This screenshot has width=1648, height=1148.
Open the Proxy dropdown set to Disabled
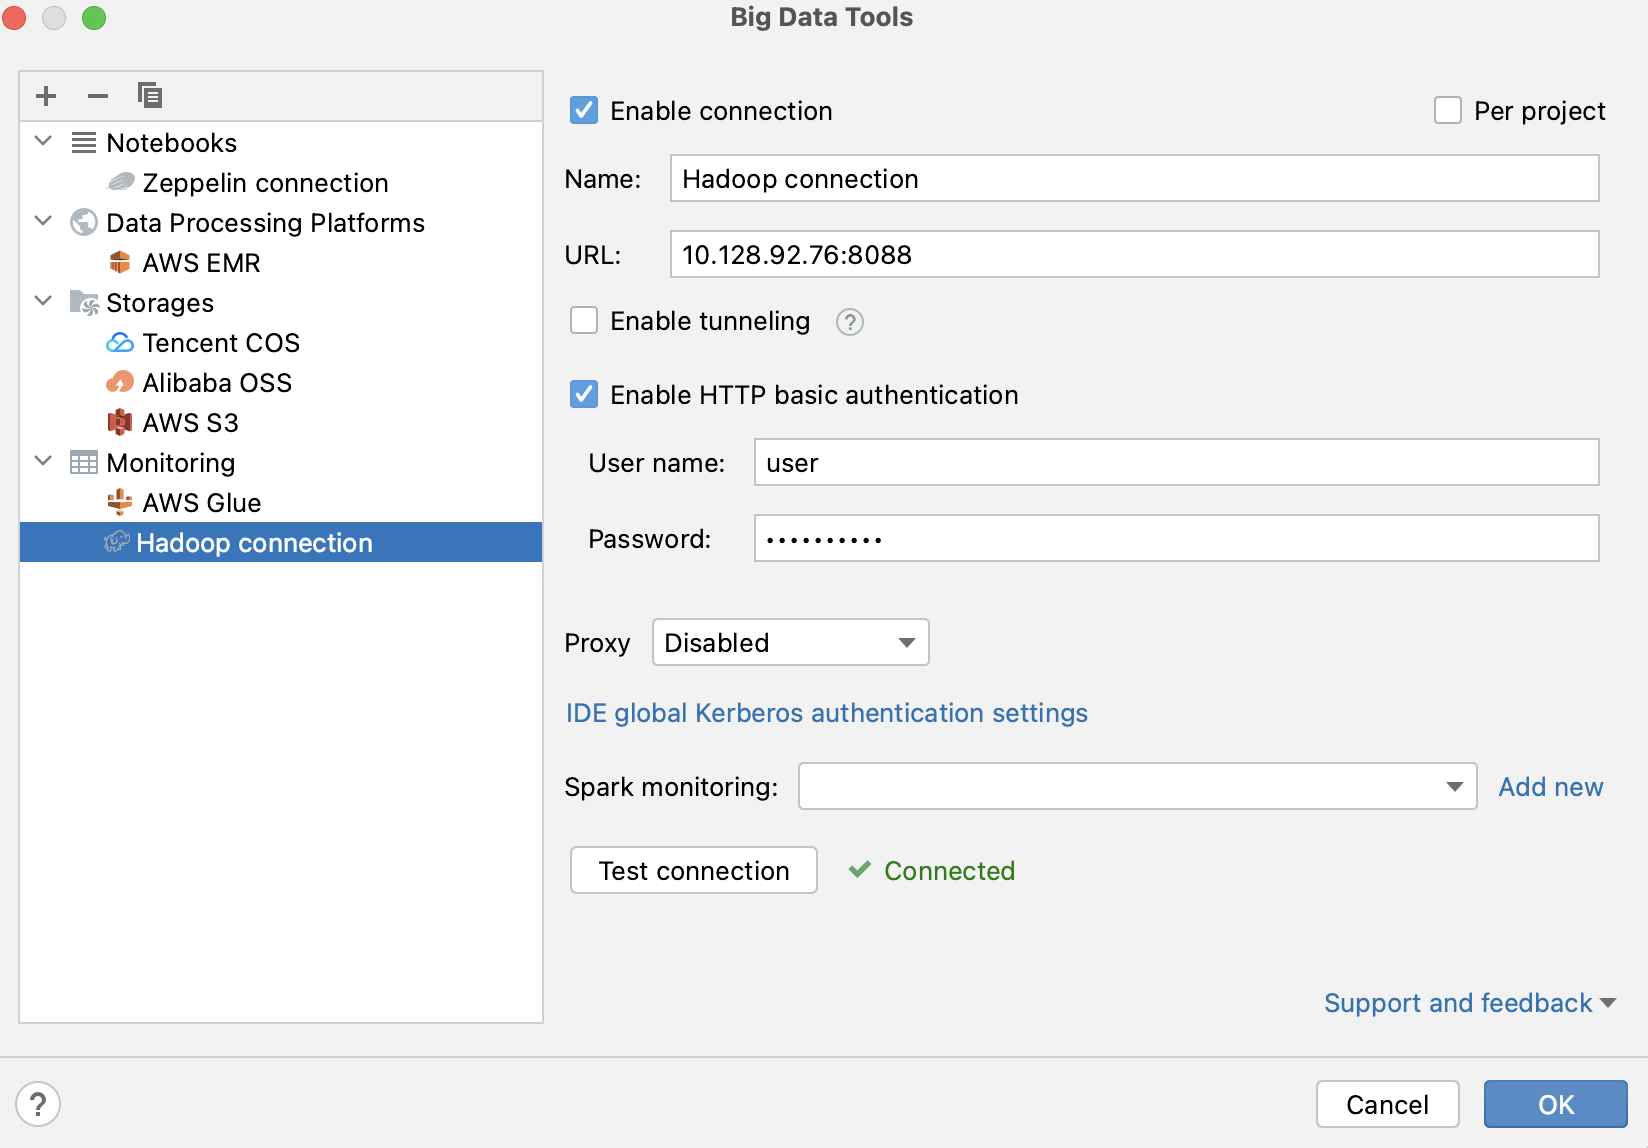pos(791,642)
